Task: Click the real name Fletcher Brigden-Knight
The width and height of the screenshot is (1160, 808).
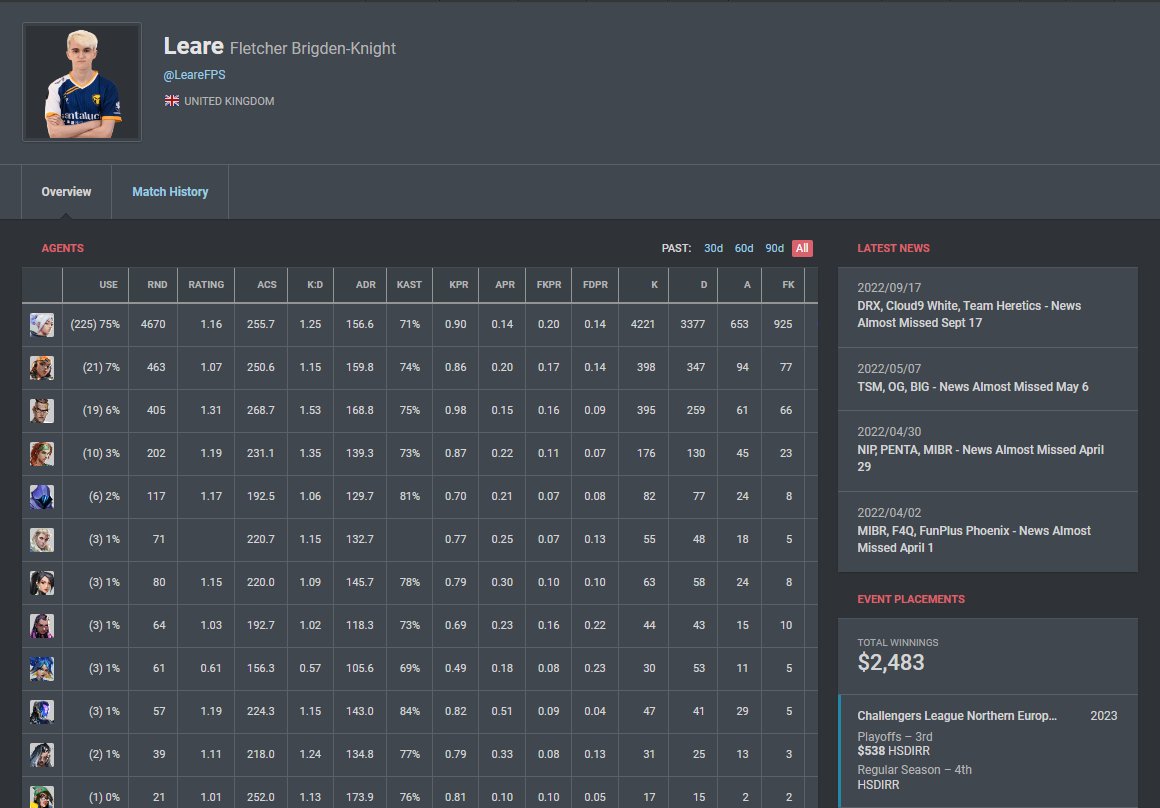Action: click(x=313, y=49)
